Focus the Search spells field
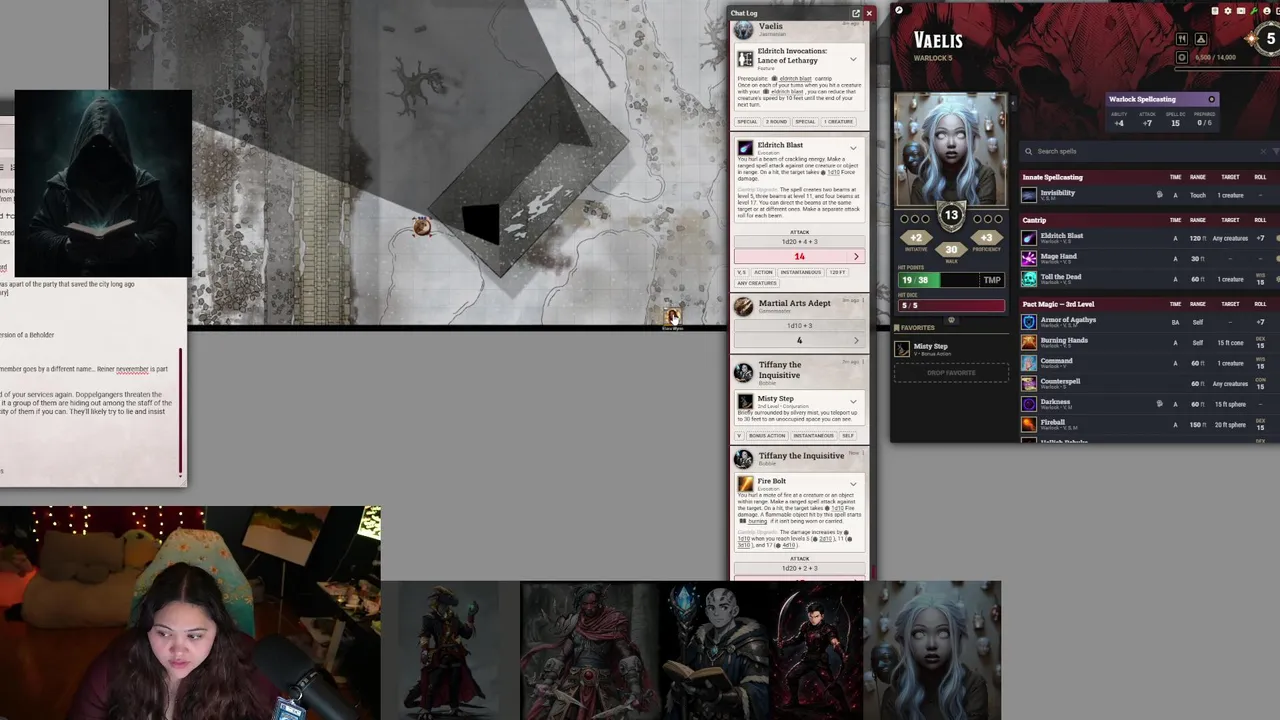This screenshot has height=720, width=1280. (1145, 151)
